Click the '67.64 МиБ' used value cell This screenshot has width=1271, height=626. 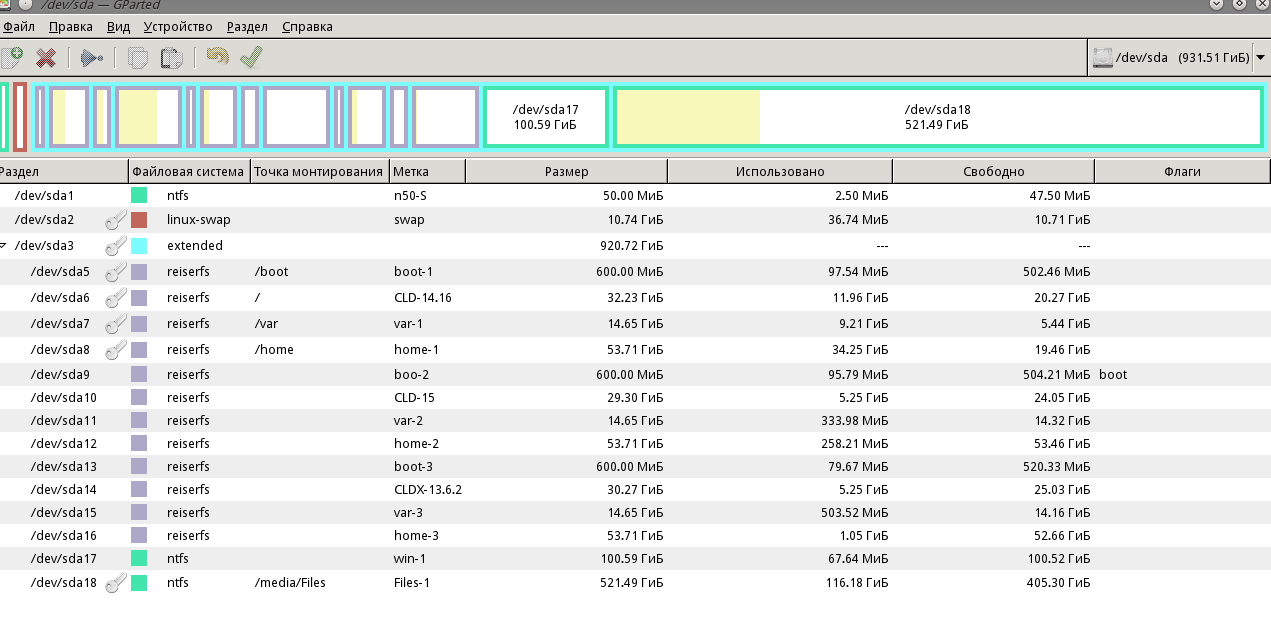pyautogui.click(x=856, y=559)
